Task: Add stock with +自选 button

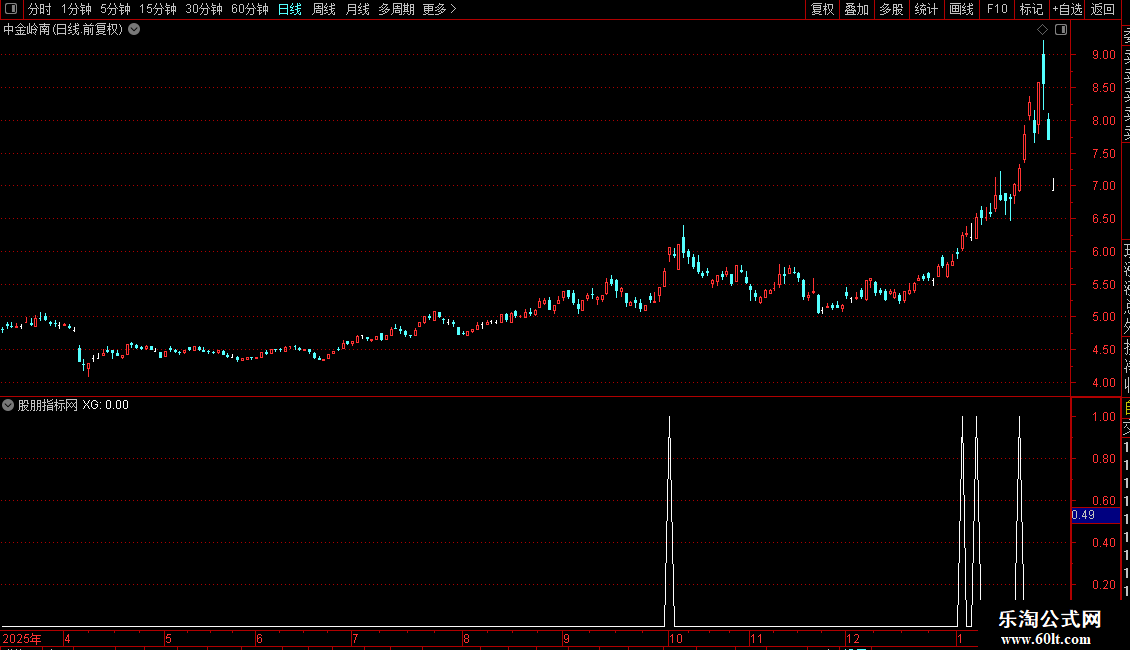Action: [x=1067, y=9]
